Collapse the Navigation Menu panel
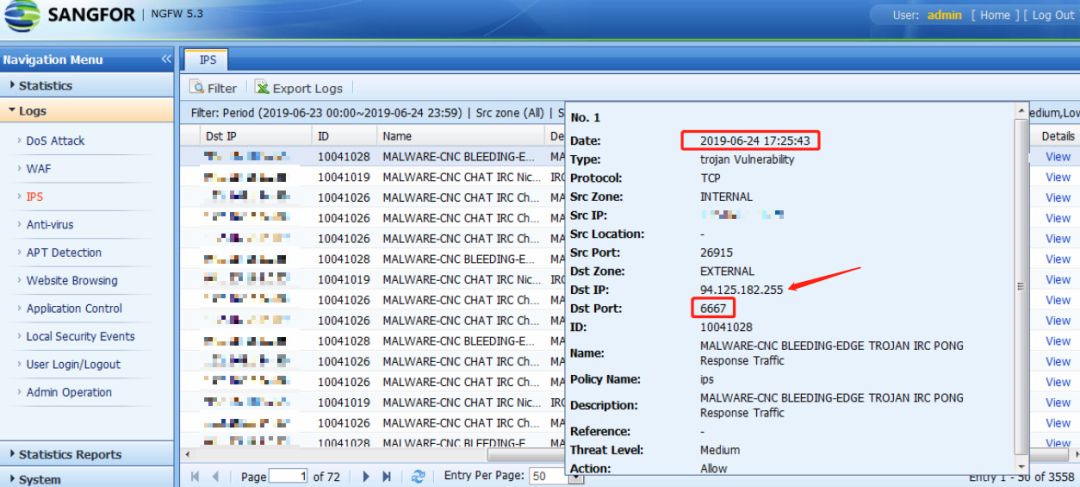This screenshot has width=1080, height=487. (x=166, y=59)
